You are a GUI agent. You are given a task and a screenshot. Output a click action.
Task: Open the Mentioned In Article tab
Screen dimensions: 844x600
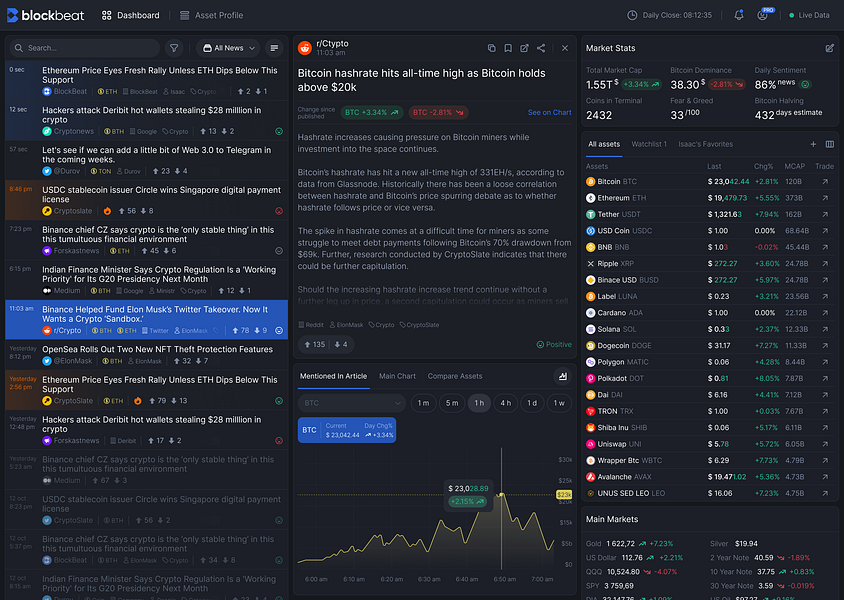(x=333, y=376)
